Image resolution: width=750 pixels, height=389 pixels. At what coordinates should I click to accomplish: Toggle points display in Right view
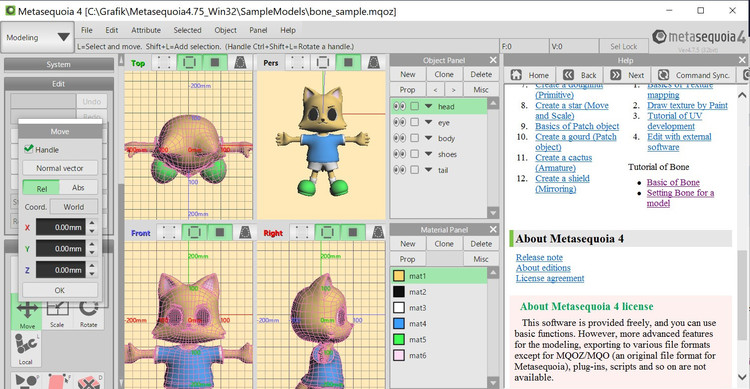point(302,233)
